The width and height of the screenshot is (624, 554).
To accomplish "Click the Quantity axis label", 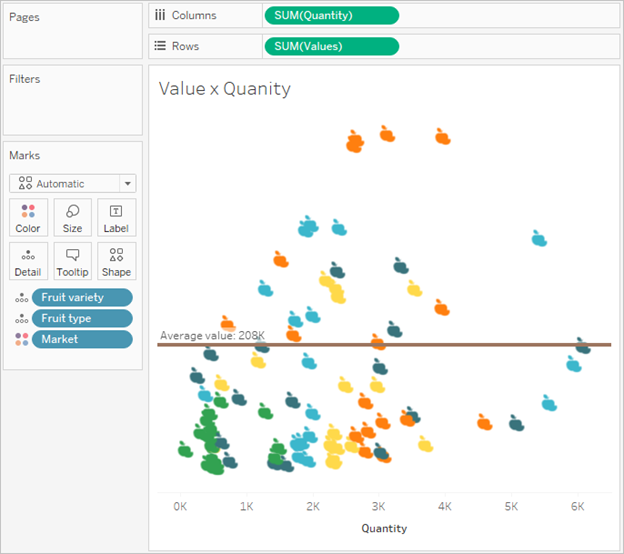I will [384, 528].
